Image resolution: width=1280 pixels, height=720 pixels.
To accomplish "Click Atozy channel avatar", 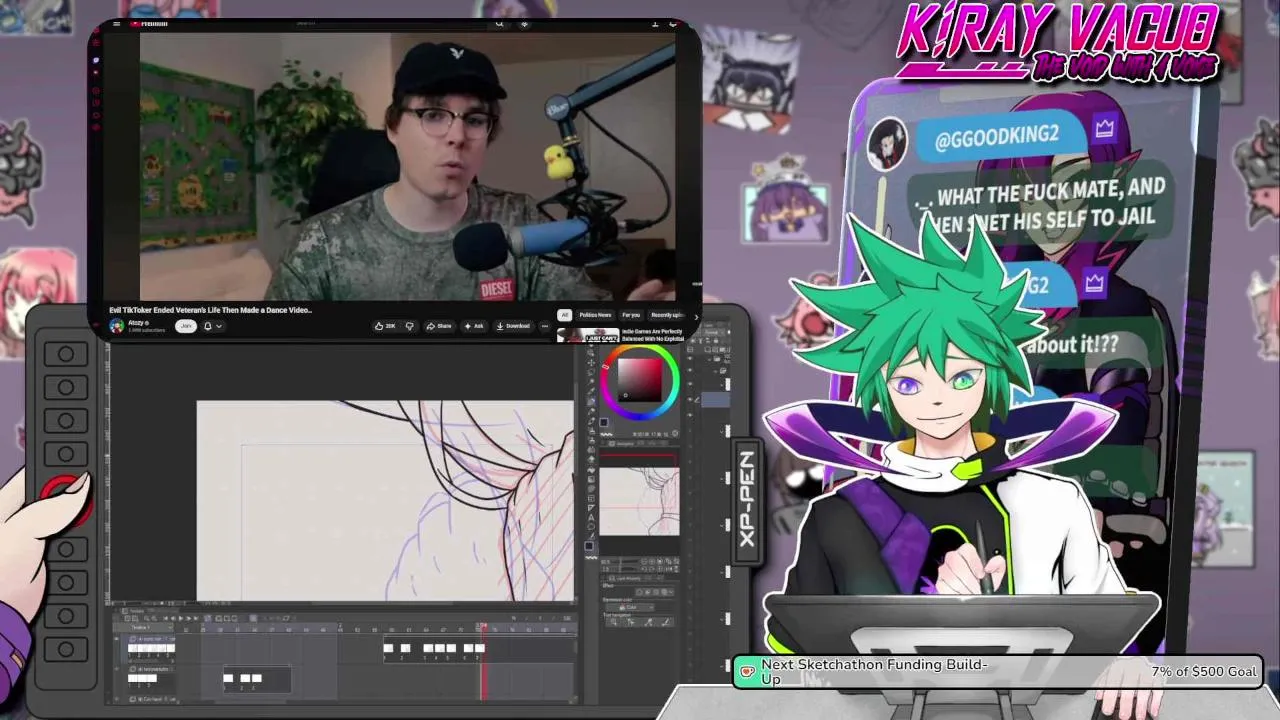I will click(116, 326).
